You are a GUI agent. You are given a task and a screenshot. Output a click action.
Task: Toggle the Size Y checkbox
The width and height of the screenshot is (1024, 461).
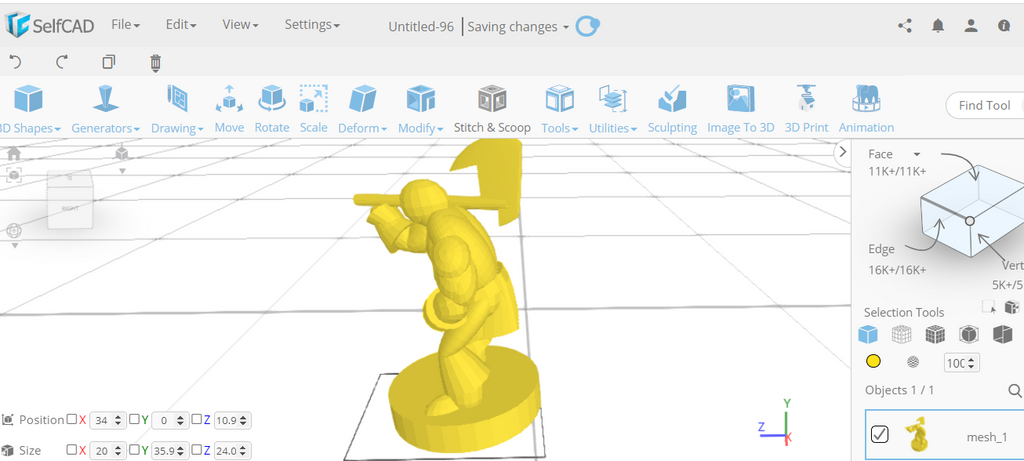click(134, 450)
